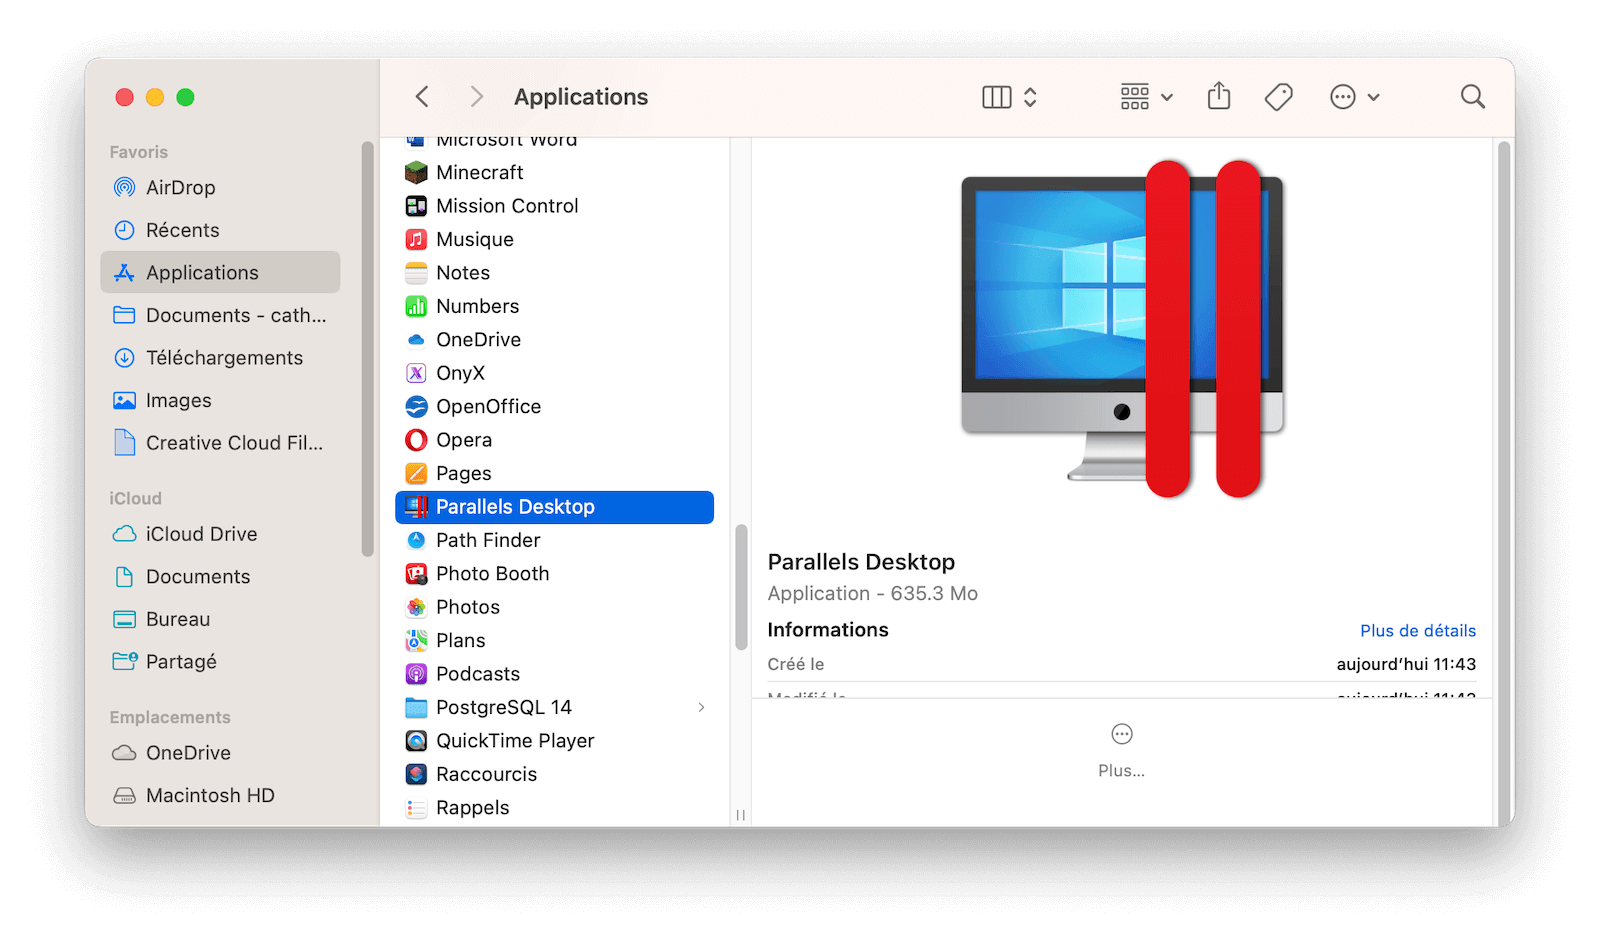Image resolution: width=1600 pixels, height=939 pixels.
Task: Open Images in the sidebar
Action: pos(220,400)
